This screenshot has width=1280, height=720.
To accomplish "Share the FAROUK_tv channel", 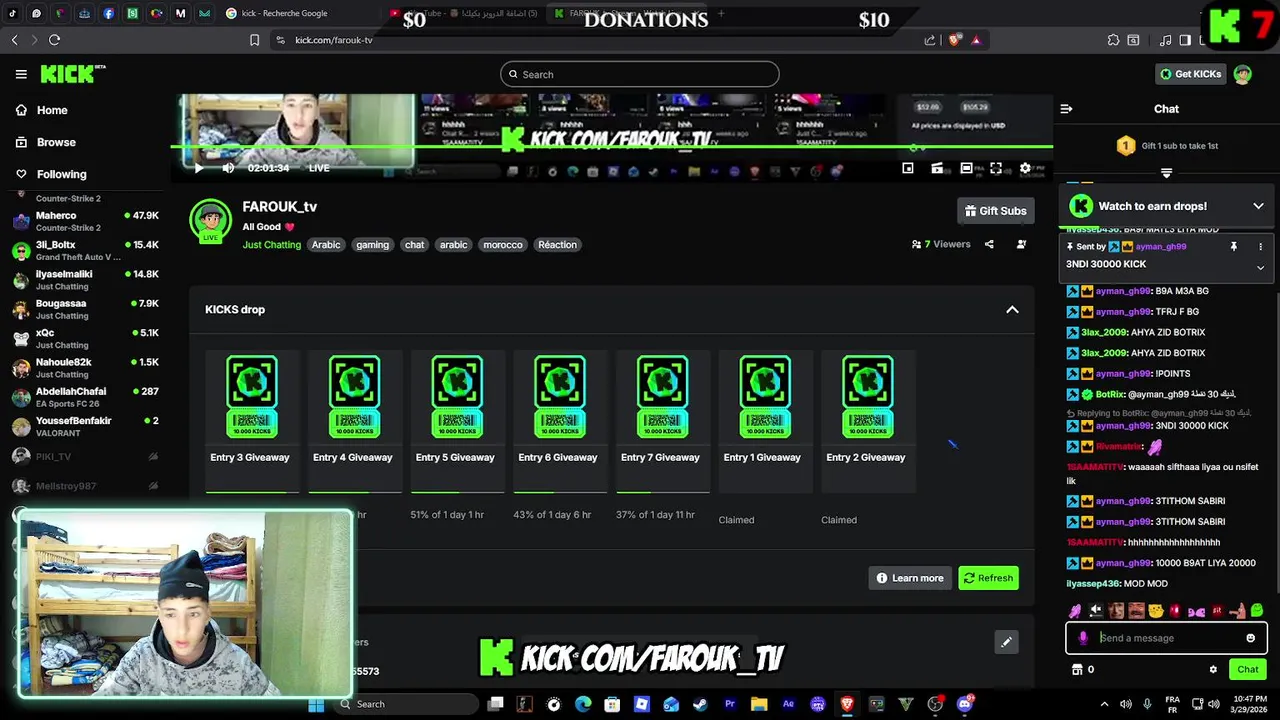I will [989, 244].
